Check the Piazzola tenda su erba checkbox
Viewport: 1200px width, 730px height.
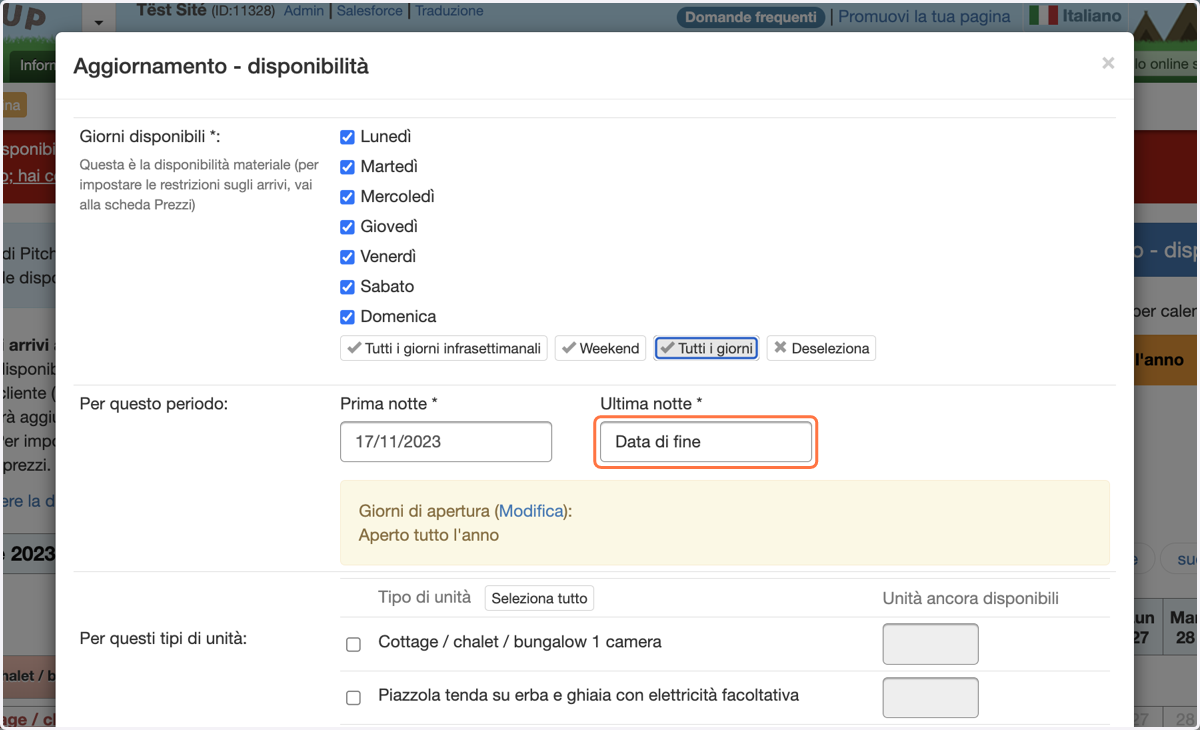tap(353, 697)
